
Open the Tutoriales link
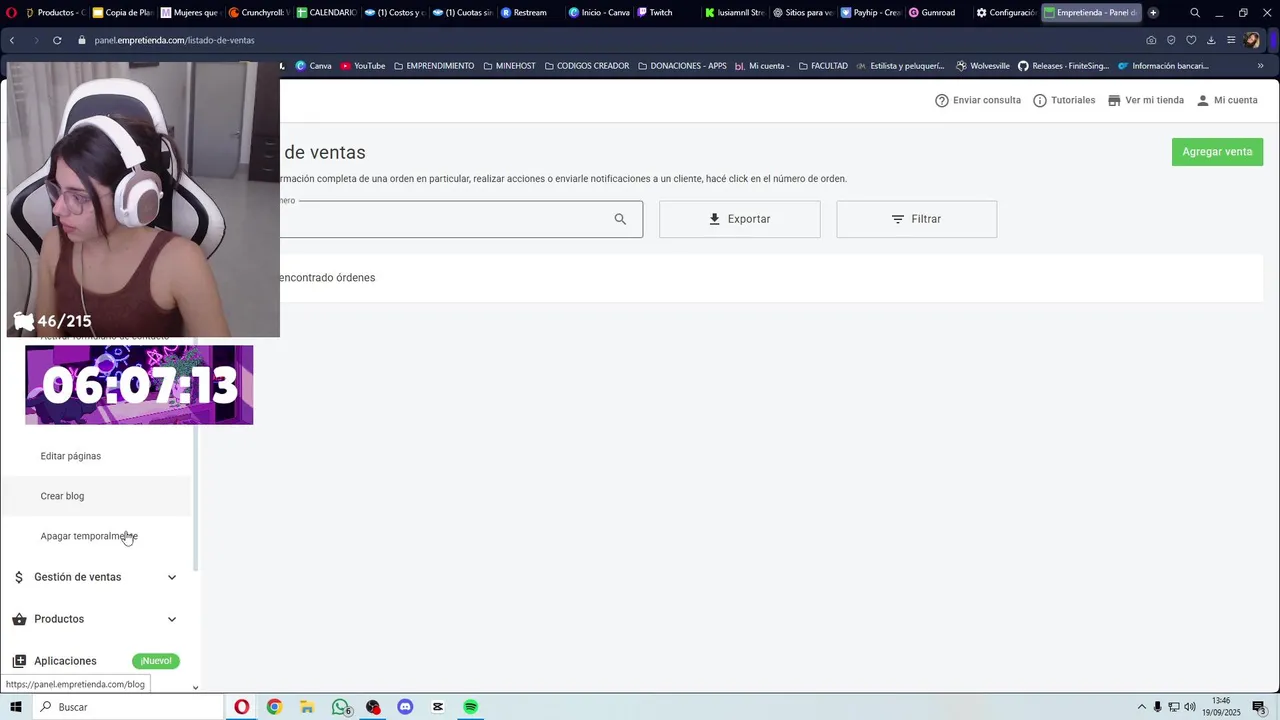[1064, 100]
